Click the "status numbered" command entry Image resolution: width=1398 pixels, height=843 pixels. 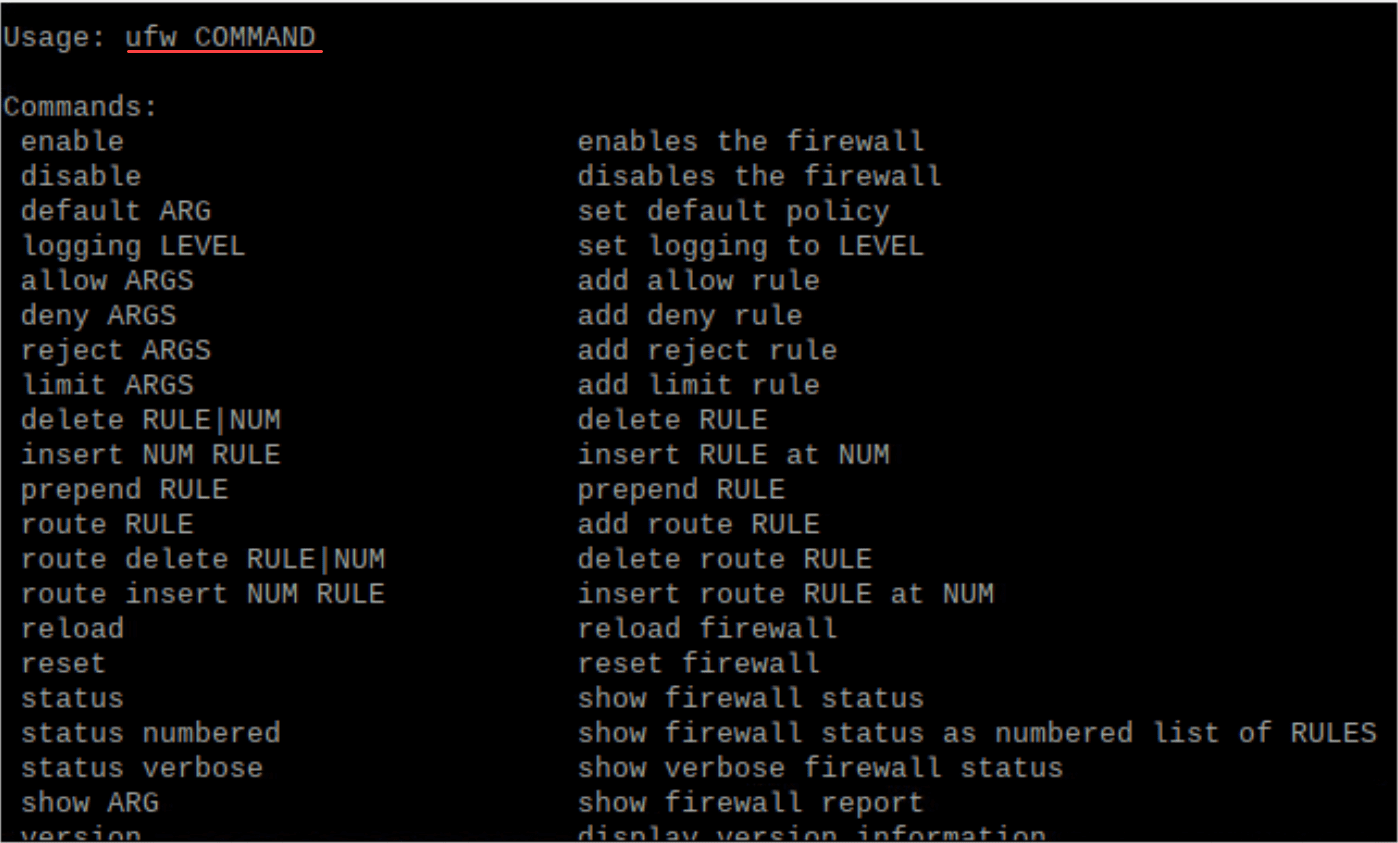[x=150, y=733]
